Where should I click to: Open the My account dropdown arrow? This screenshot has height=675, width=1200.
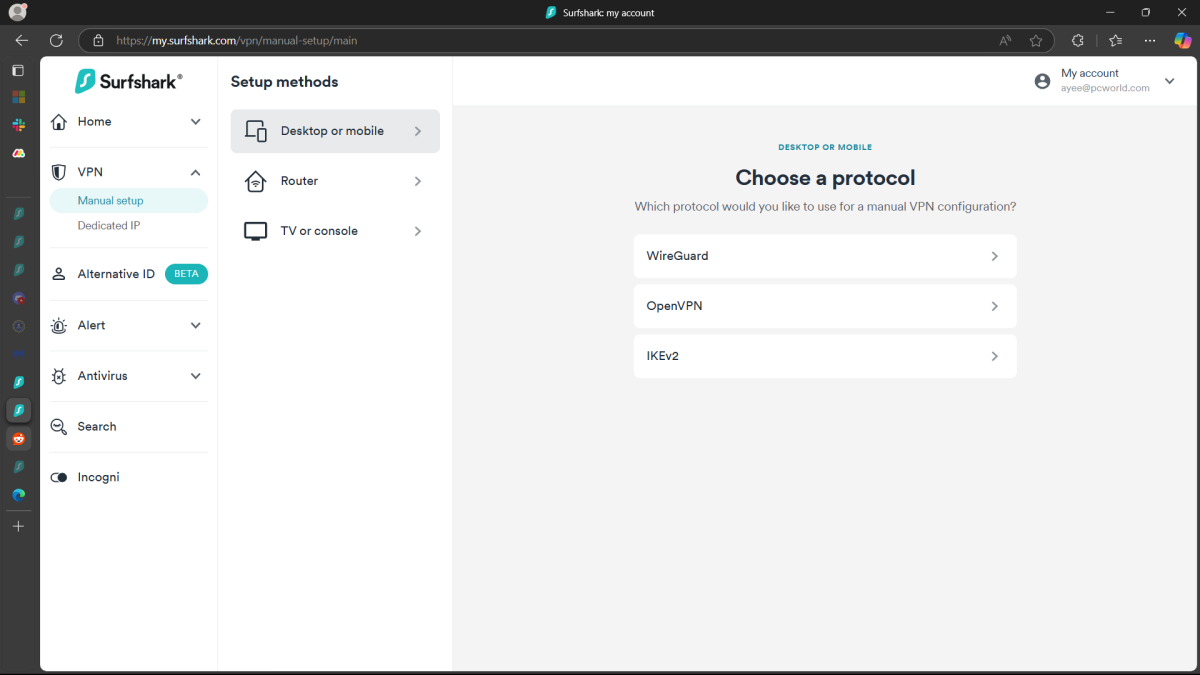coord(1170,81)
